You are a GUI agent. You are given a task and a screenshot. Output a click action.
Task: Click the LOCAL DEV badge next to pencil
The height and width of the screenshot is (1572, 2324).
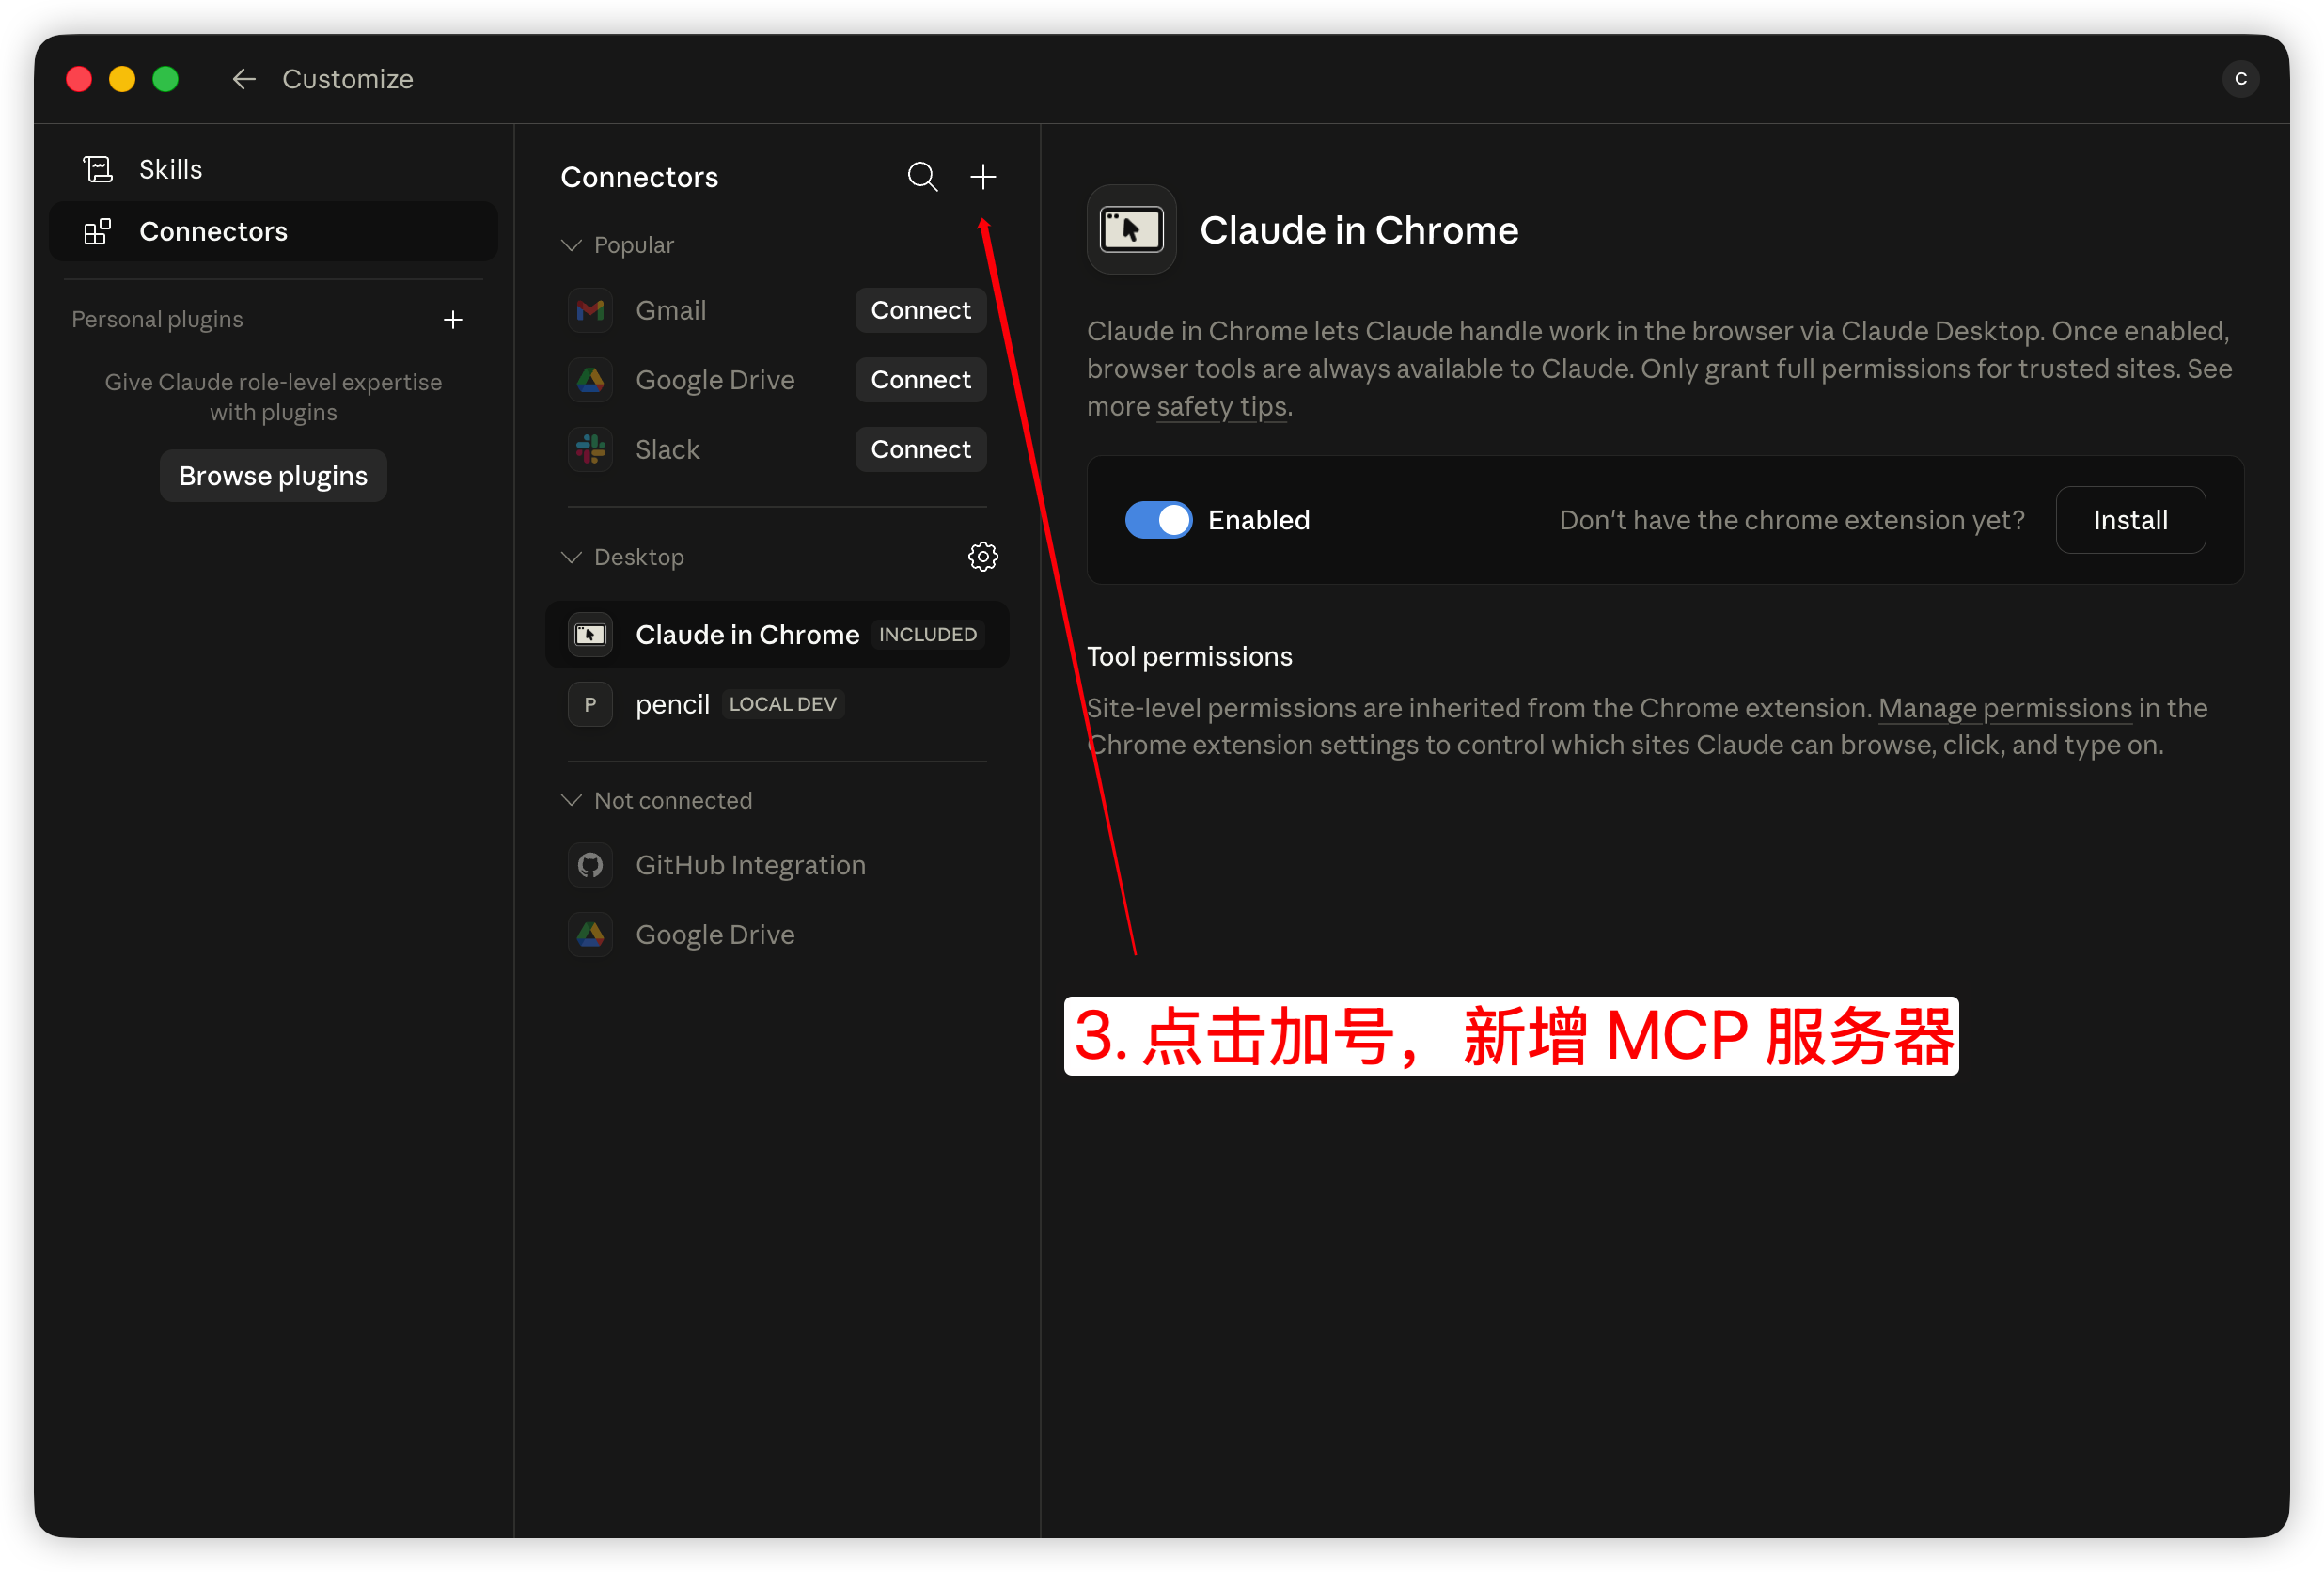point(783,704)
